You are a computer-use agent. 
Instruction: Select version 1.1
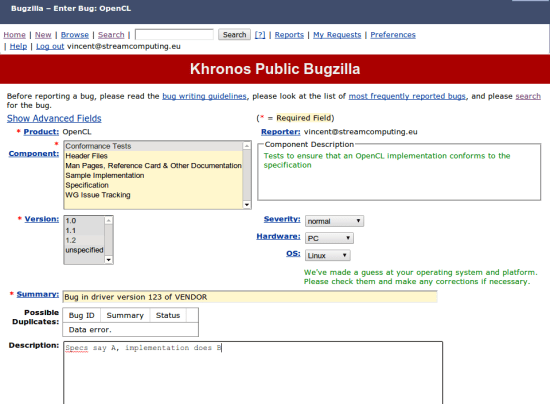click(85, 231)
